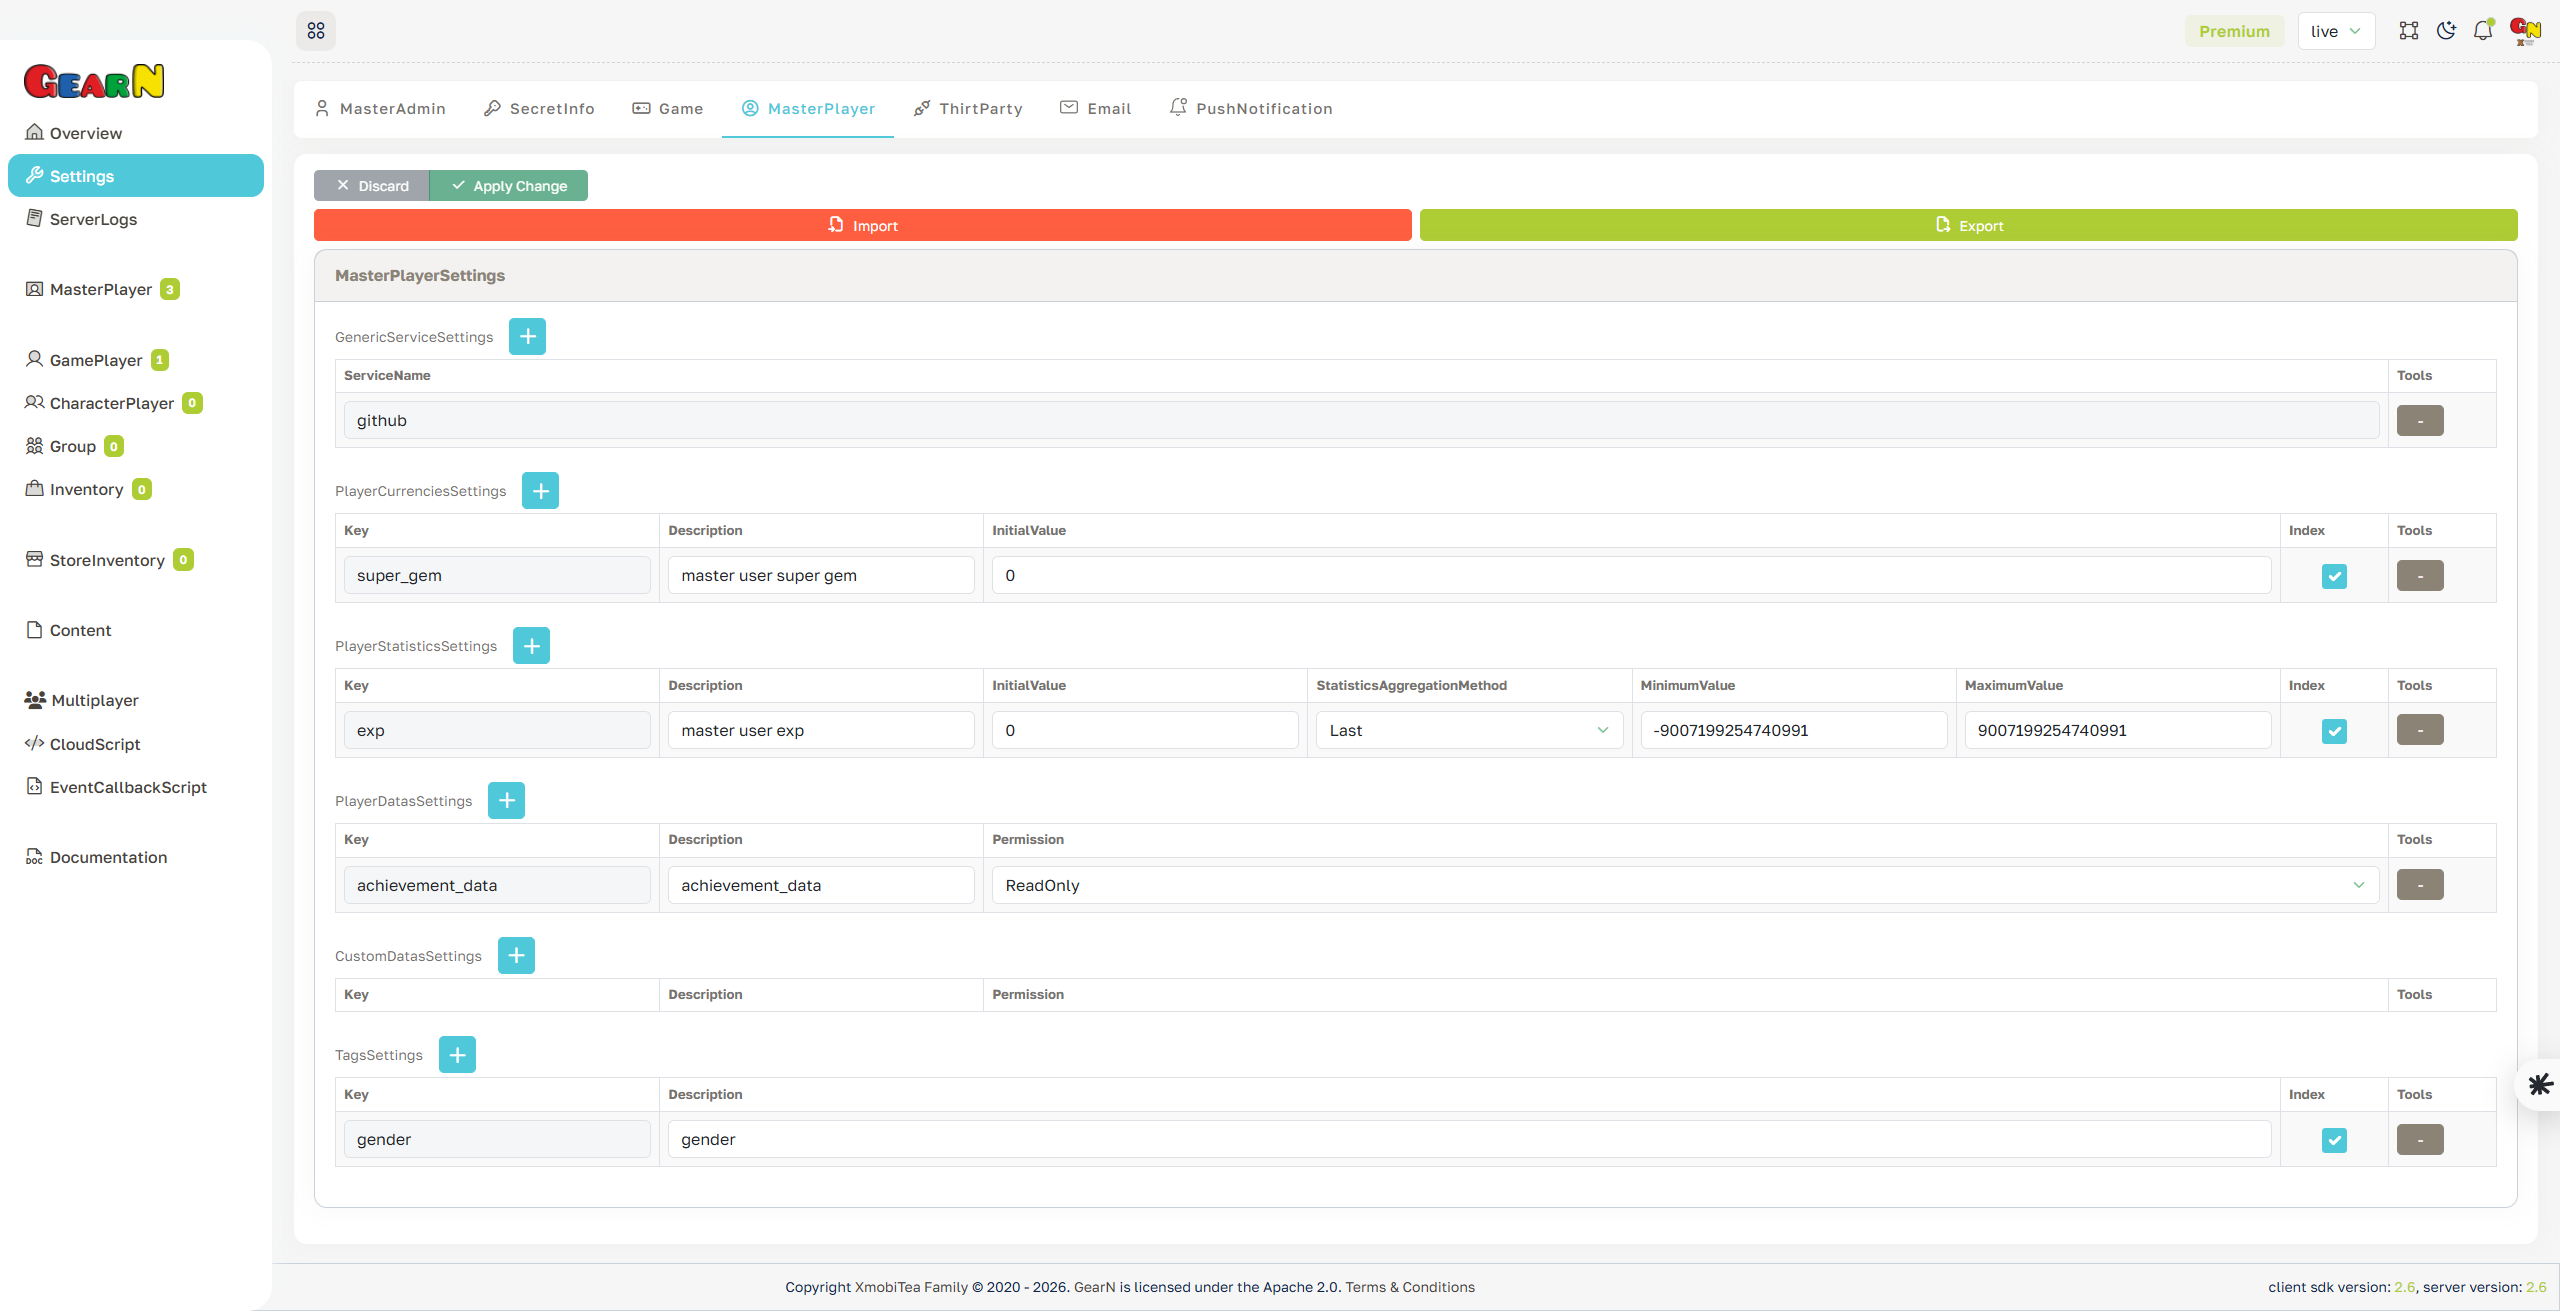Open the apps grid icon top-left
Screen dimensions: 2560x1311
316,30
